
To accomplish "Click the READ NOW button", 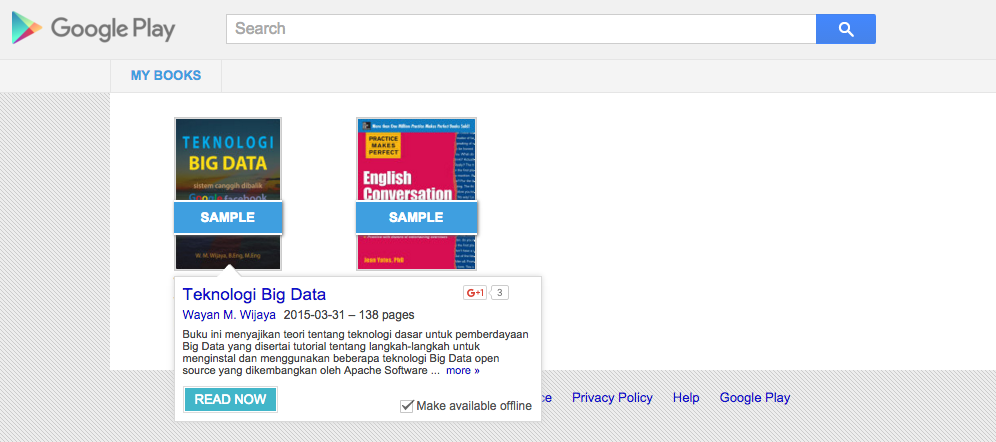I will 230,399.
